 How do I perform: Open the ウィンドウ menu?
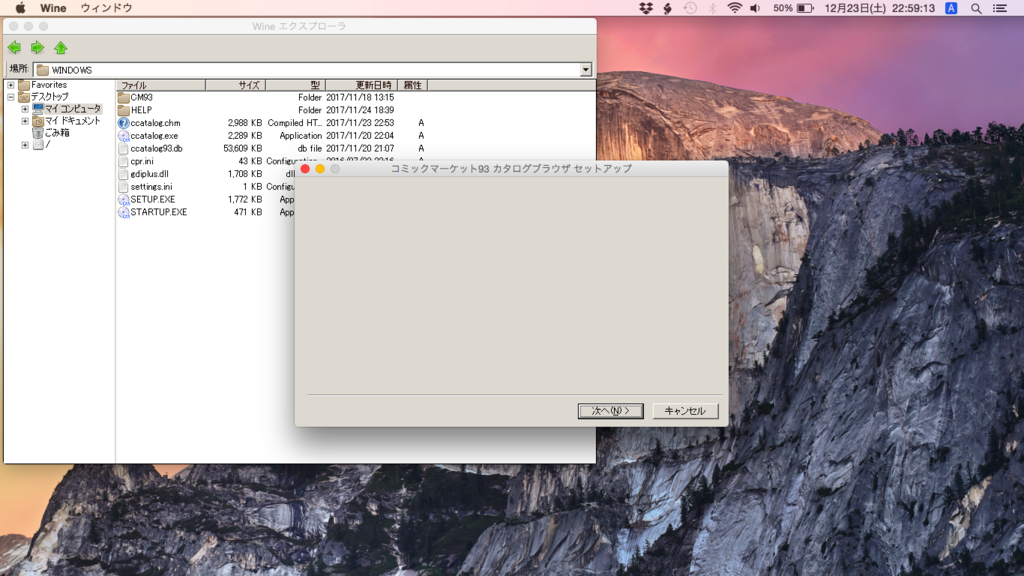pyautogui.click(x=106, y=8)
